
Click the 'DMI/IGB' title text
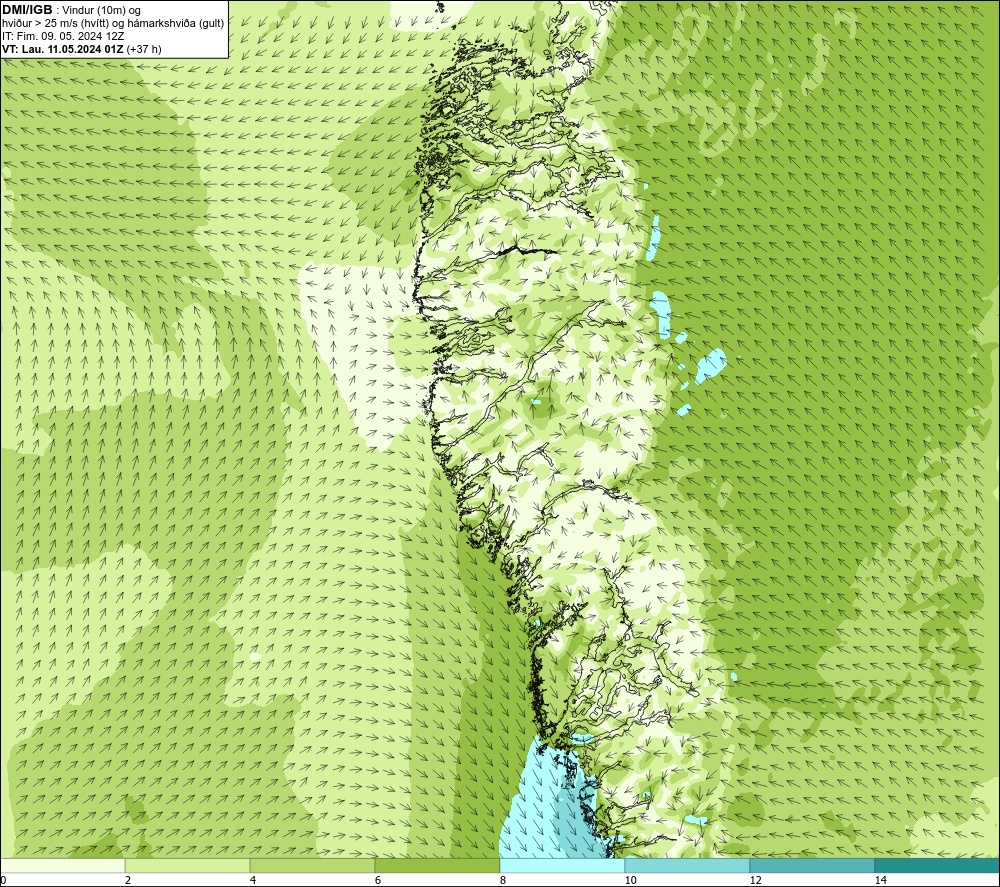click(x=27, y=10)
